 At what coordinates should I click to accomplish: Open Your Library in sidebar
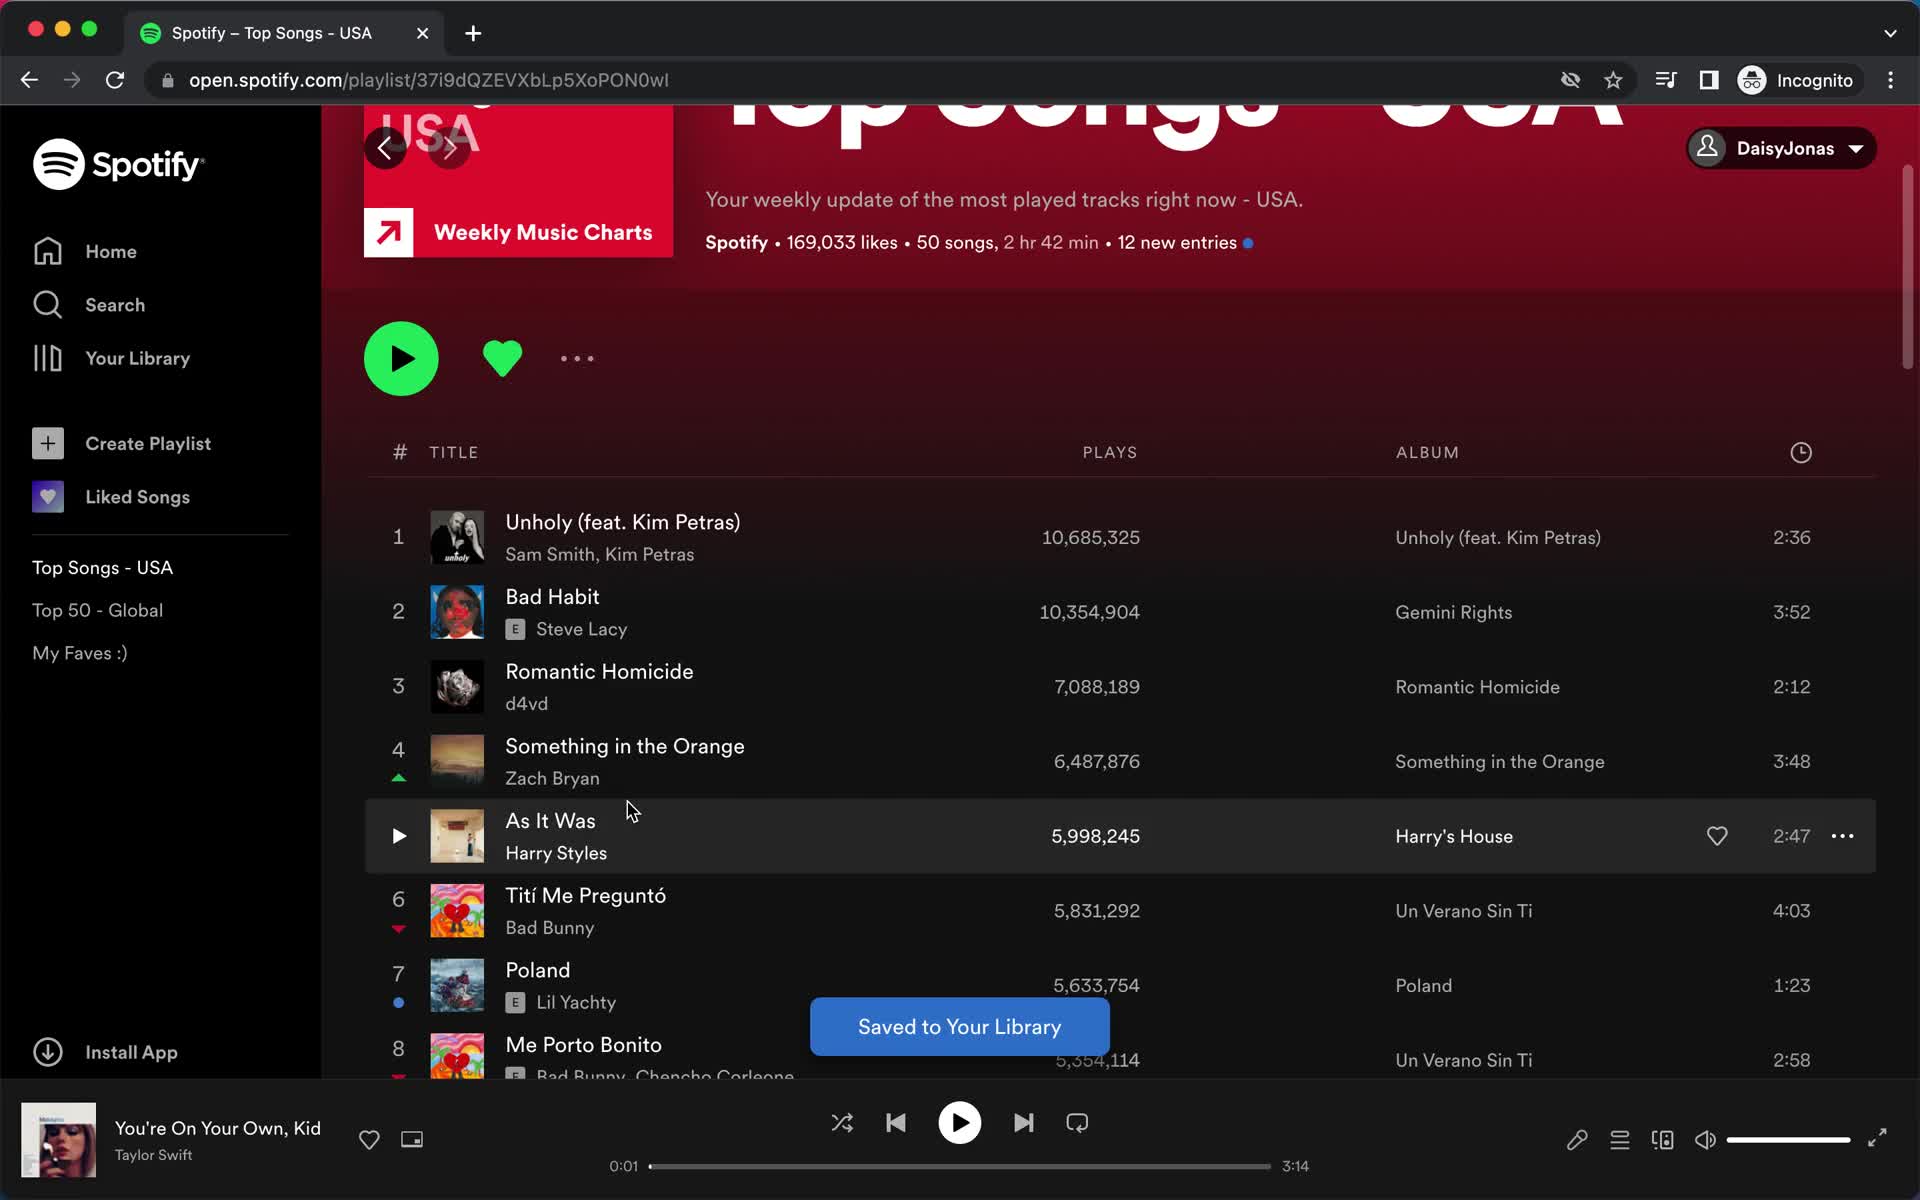pyautogui.click(x=111, y=358)
